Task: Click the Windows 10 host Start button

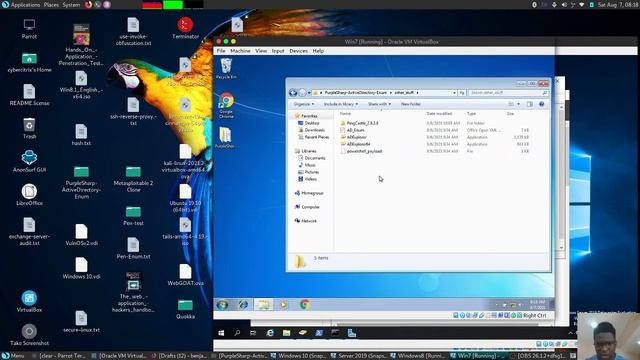Action: click(221, 333)
